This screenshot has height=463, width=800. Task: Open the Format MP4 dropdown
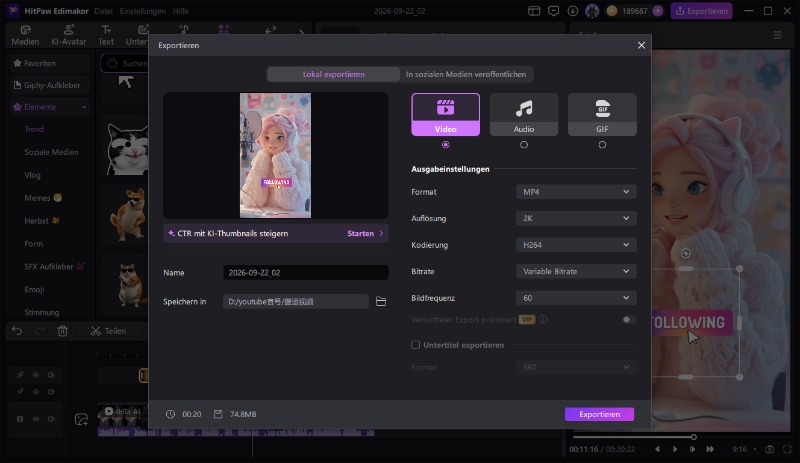(576, 192)
